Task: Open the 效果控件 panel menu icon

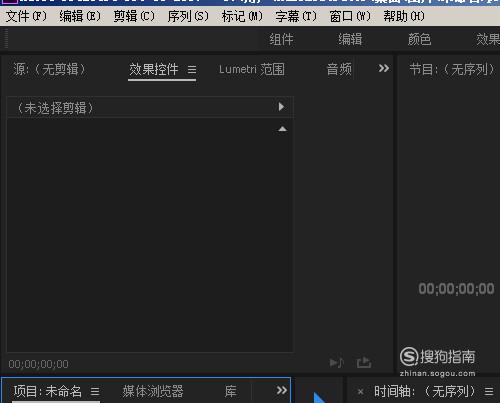Action: point(192,70)
